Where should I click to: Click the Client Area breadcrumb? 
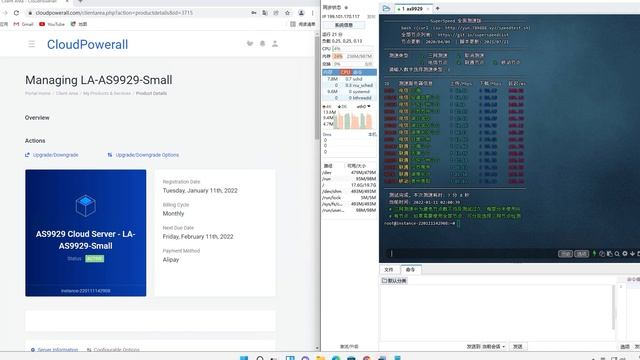tap(67, 93)
